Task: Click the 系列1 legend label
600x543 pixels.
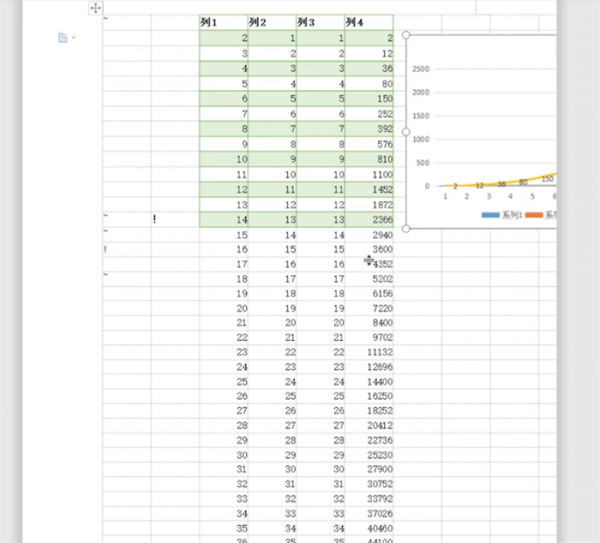Action: (x=512, y=215)
